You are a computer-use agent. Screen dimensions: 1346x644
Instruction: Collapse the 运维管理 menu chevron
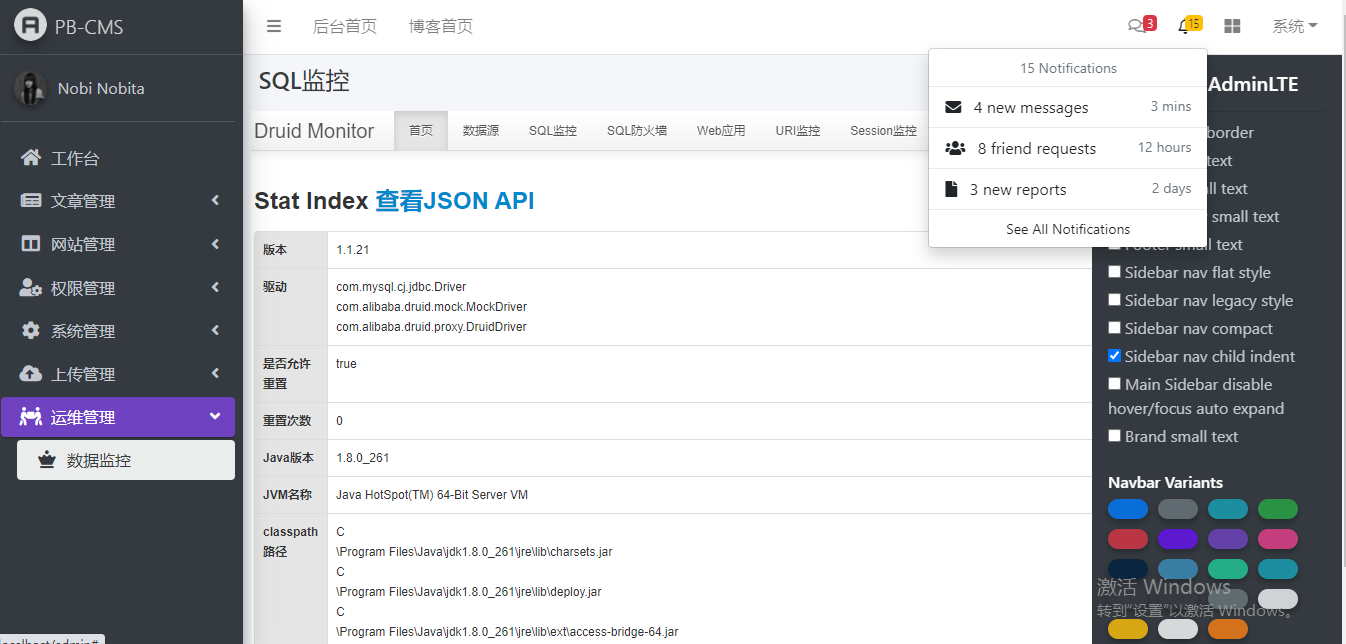[x=215, y=417]
